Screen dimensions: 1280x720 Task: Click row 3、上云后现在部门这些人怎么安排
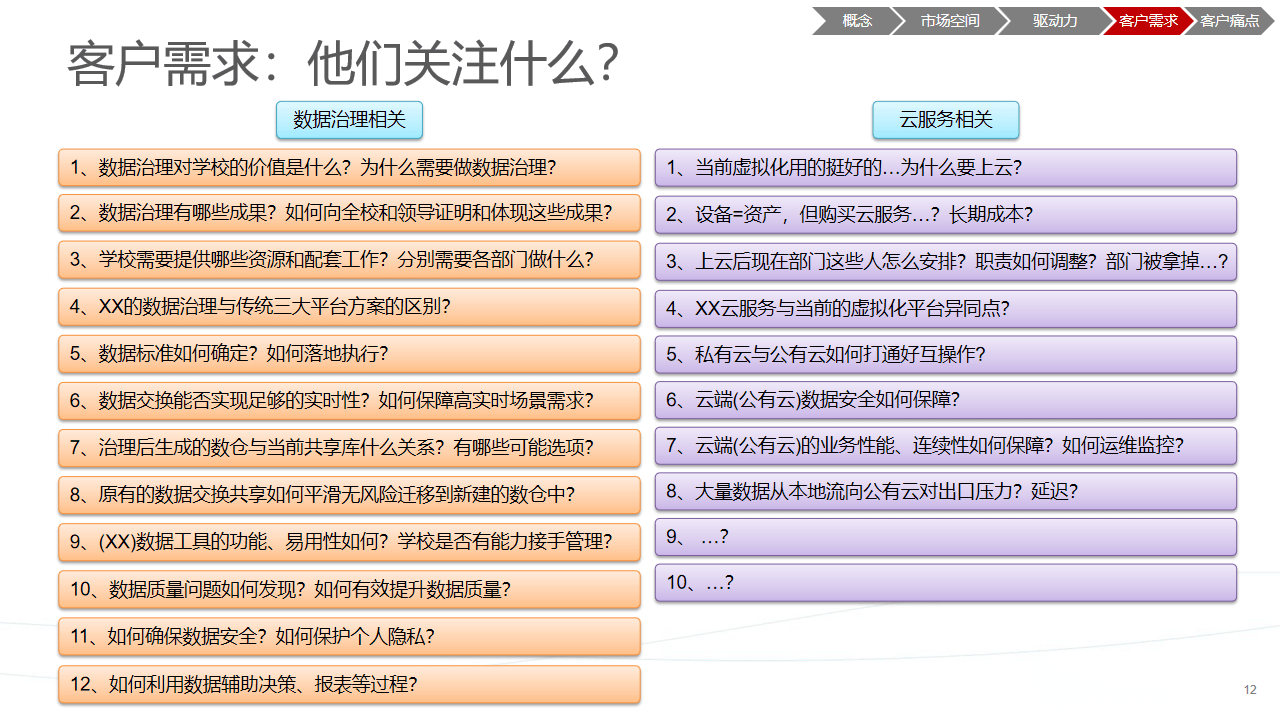pyautogui.click(x=946, y=262)
